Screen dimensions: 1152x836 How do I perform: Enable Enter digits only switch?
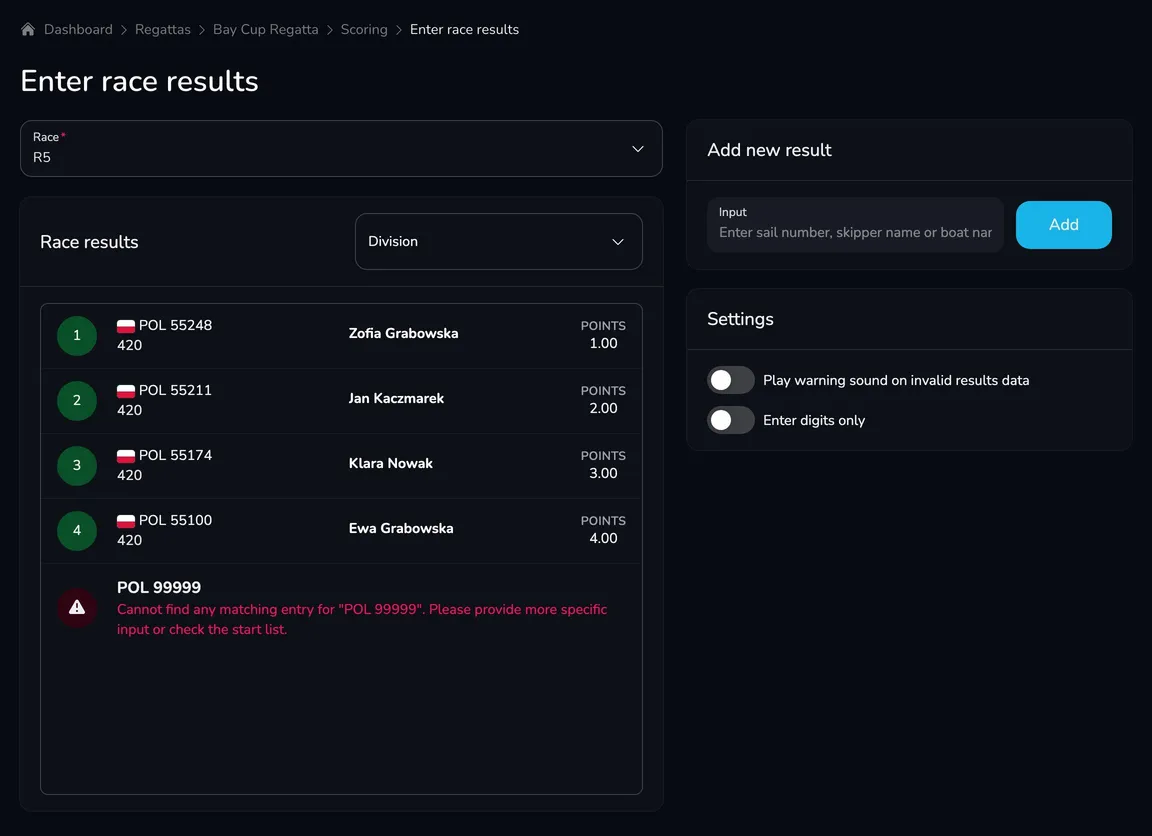click(x=730, y=420)
